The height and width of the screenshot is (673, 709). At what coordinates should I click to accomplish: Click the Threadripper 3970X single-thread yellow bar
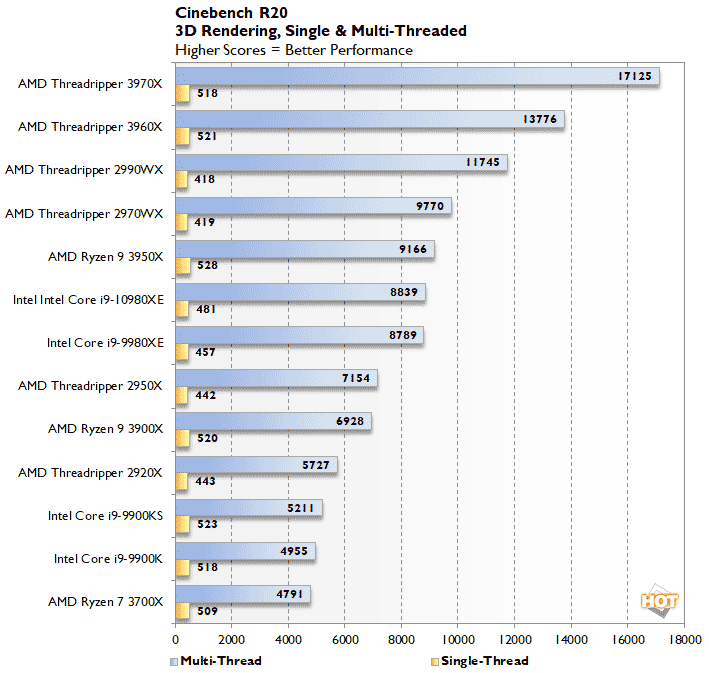coord(183,93)
